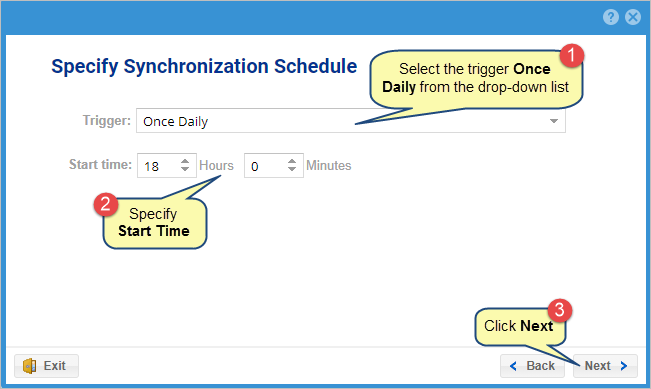651x389 pixels.
Task: Close the dialog with the X icon
Action: pyautogui.click(x=633, y=17)
